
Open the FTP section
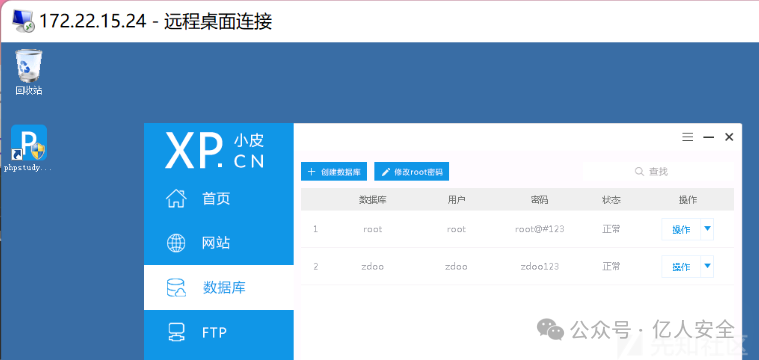[x=219, y=333]
